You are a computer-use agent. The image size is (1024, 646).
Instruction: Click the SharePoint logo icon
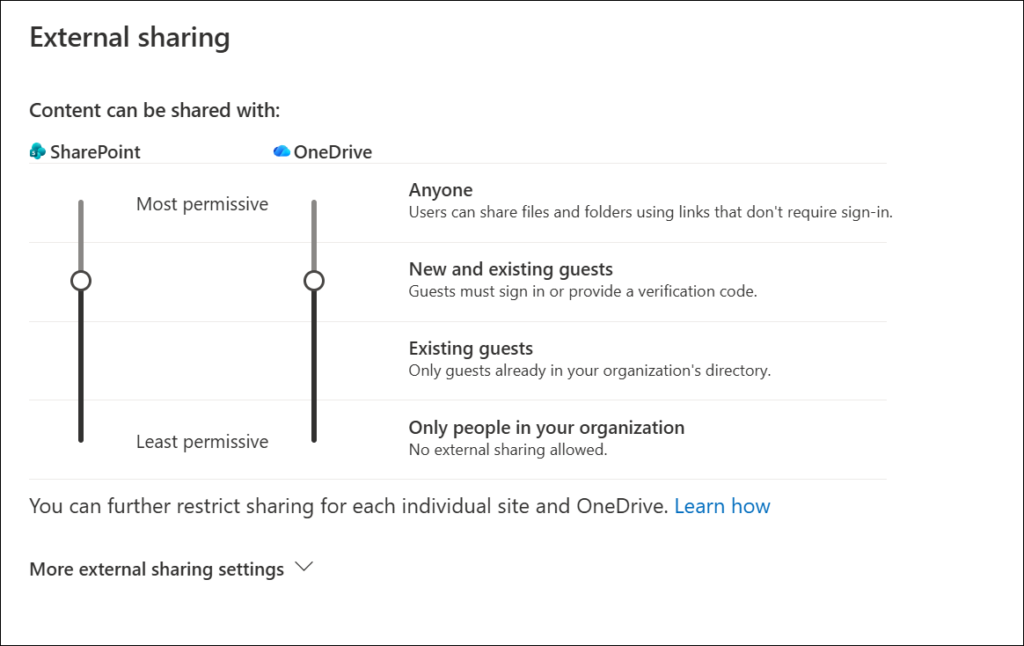38,152
